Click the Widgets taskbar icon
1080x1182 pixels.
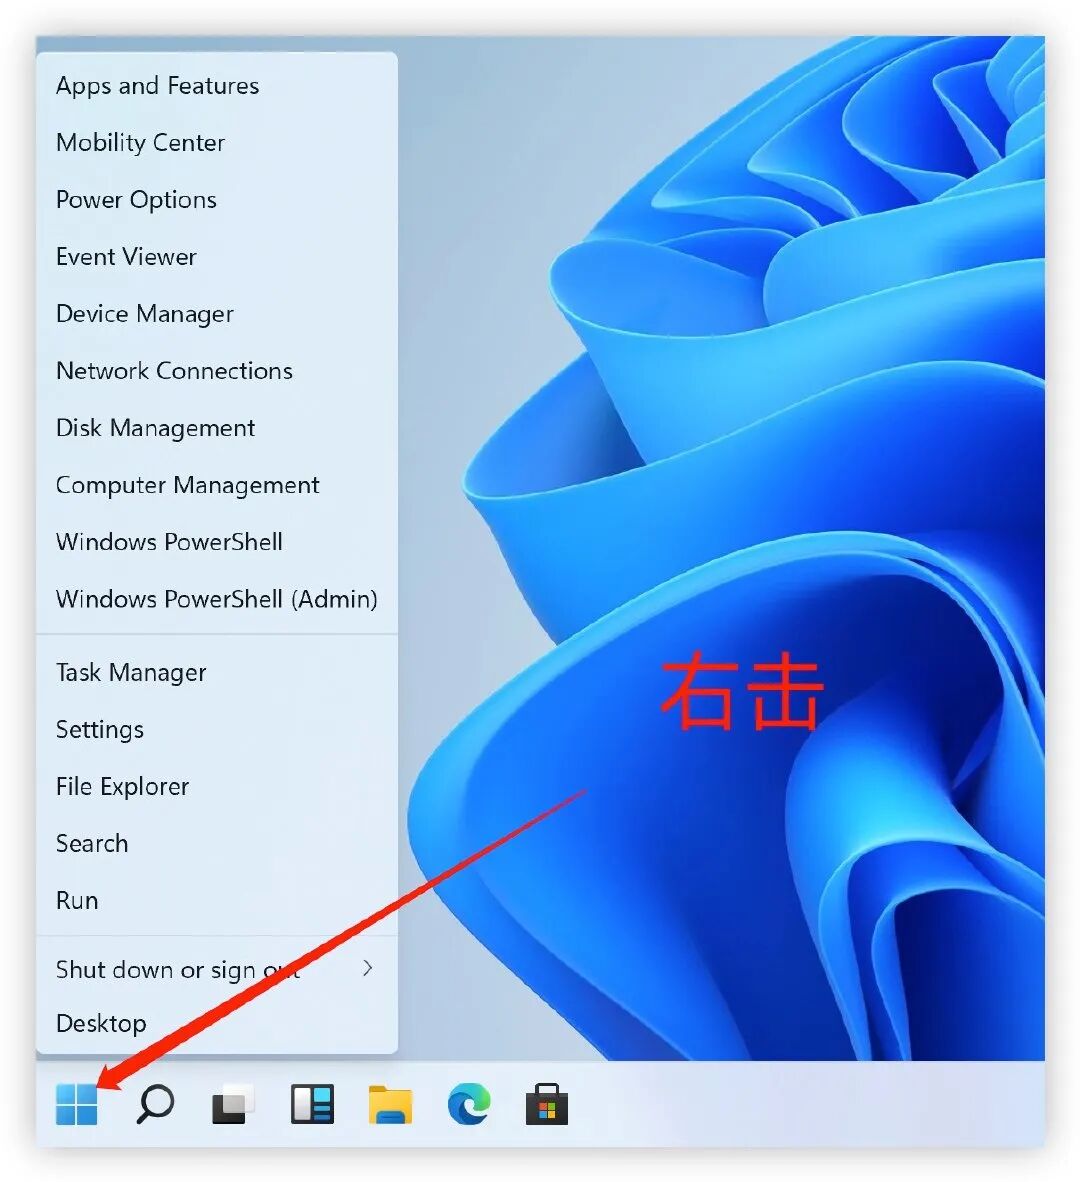[311, 1105]
